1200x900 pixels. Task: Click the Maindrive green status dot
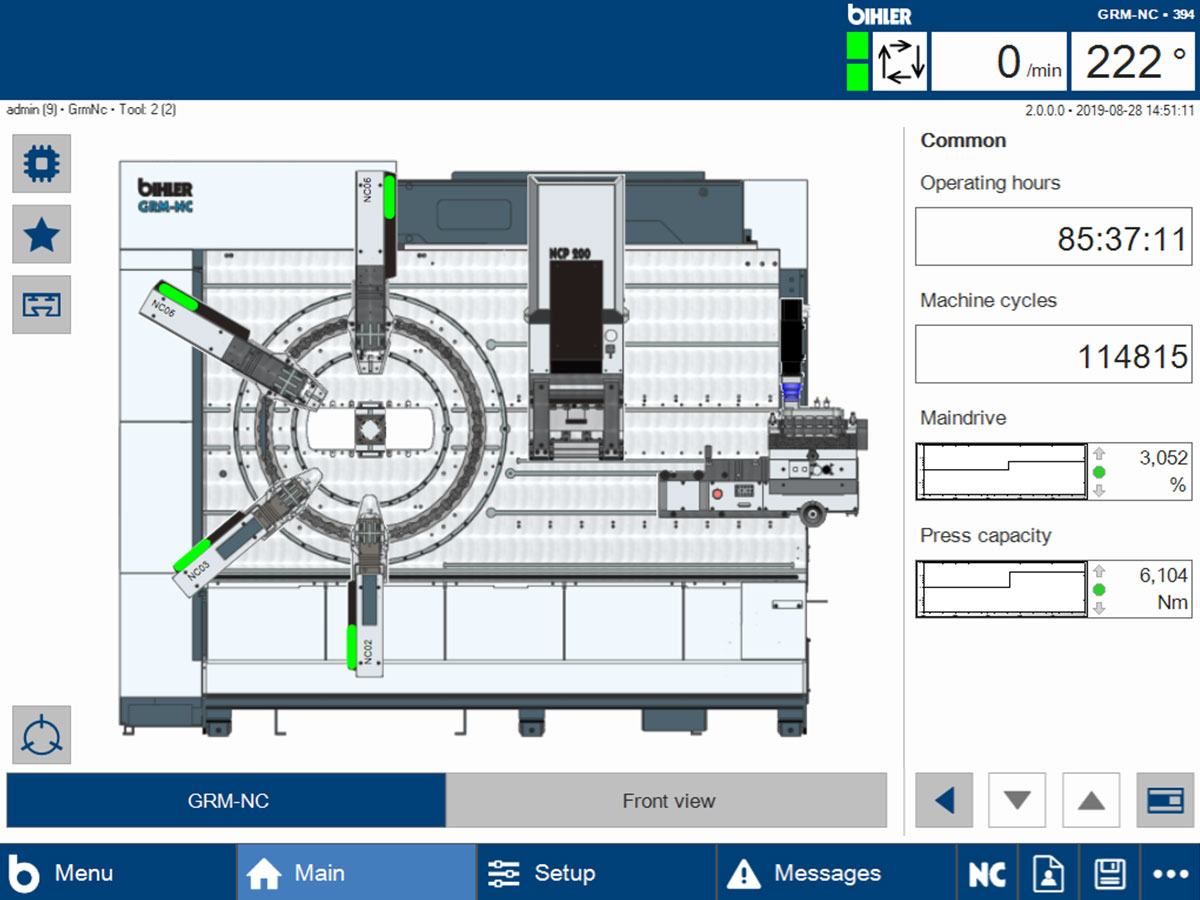(1099, 472)
